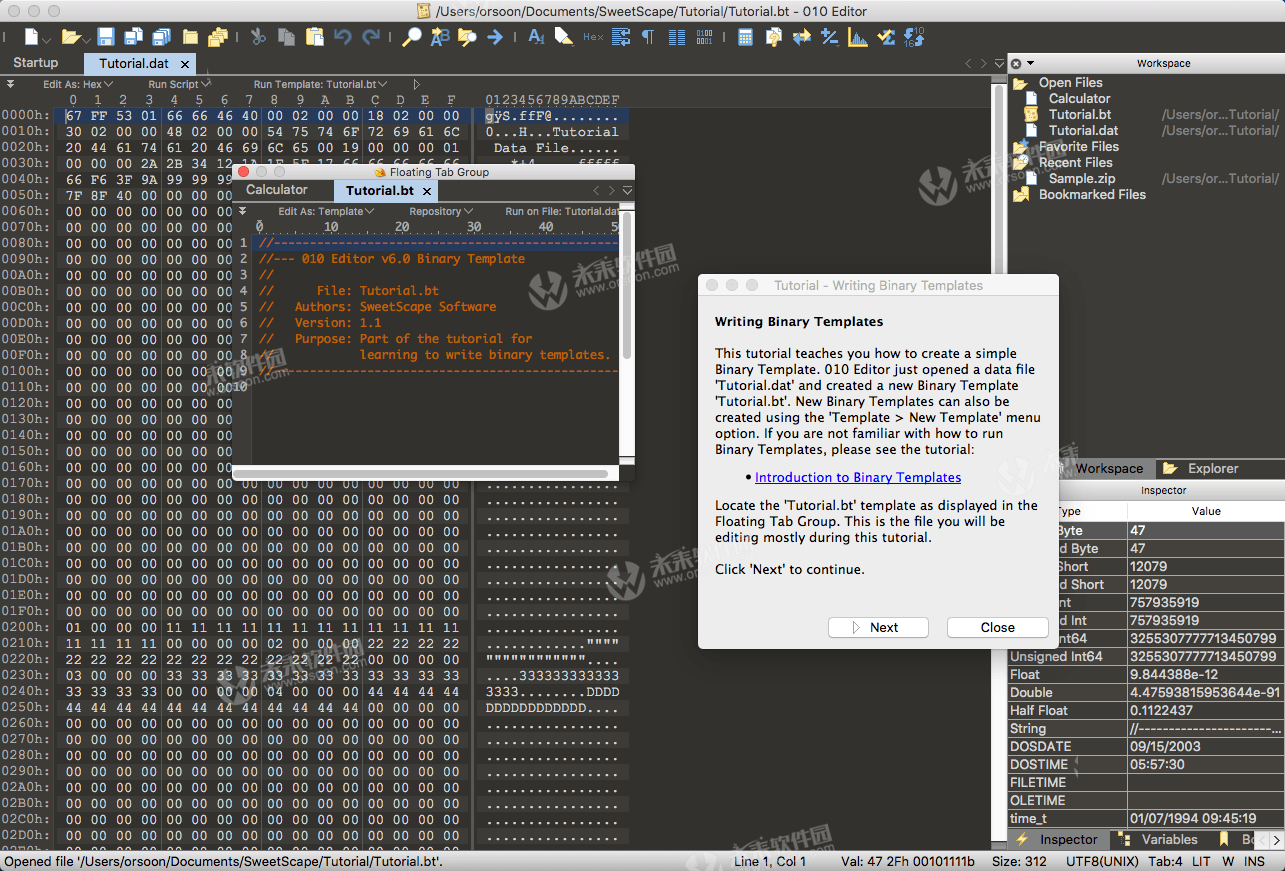This screenshot has height=871, width=1285.
Task: Click the Paste clipboard icon
Action: click(314, 37)
